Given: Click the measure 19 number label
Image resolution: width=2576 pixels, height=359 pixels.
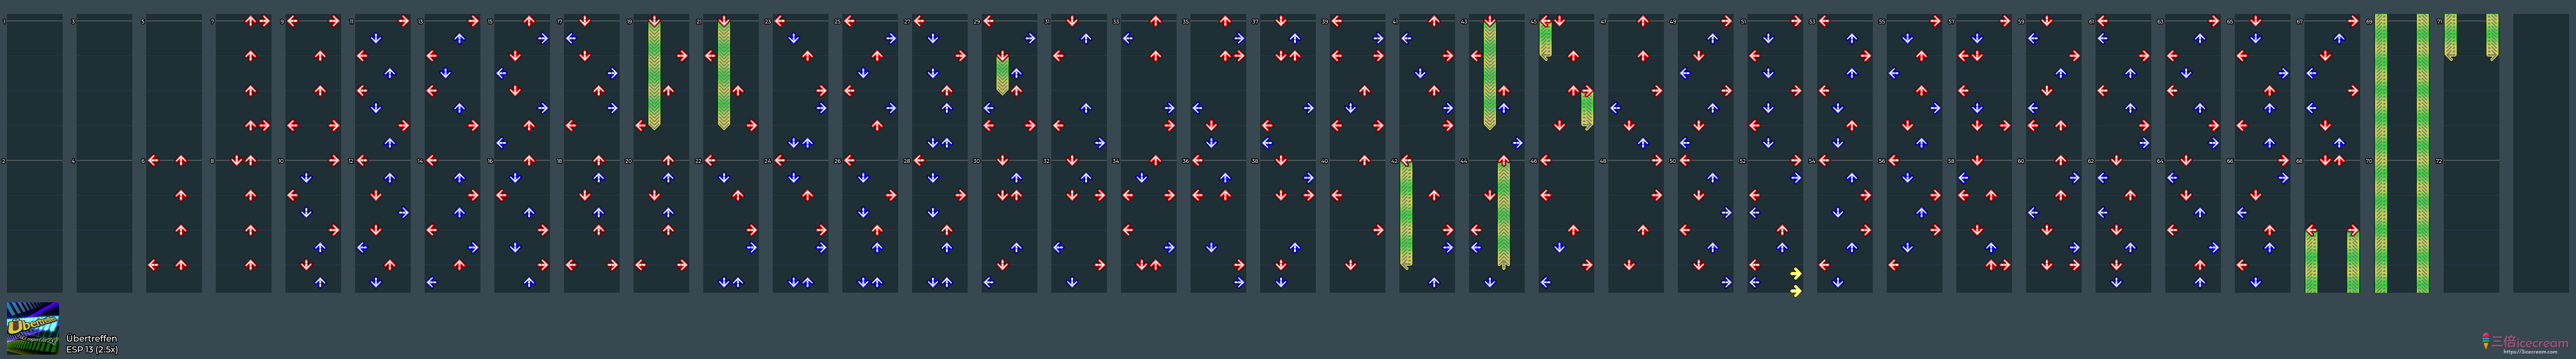Looking at the screenshot, I should click(x=629, y=21).
